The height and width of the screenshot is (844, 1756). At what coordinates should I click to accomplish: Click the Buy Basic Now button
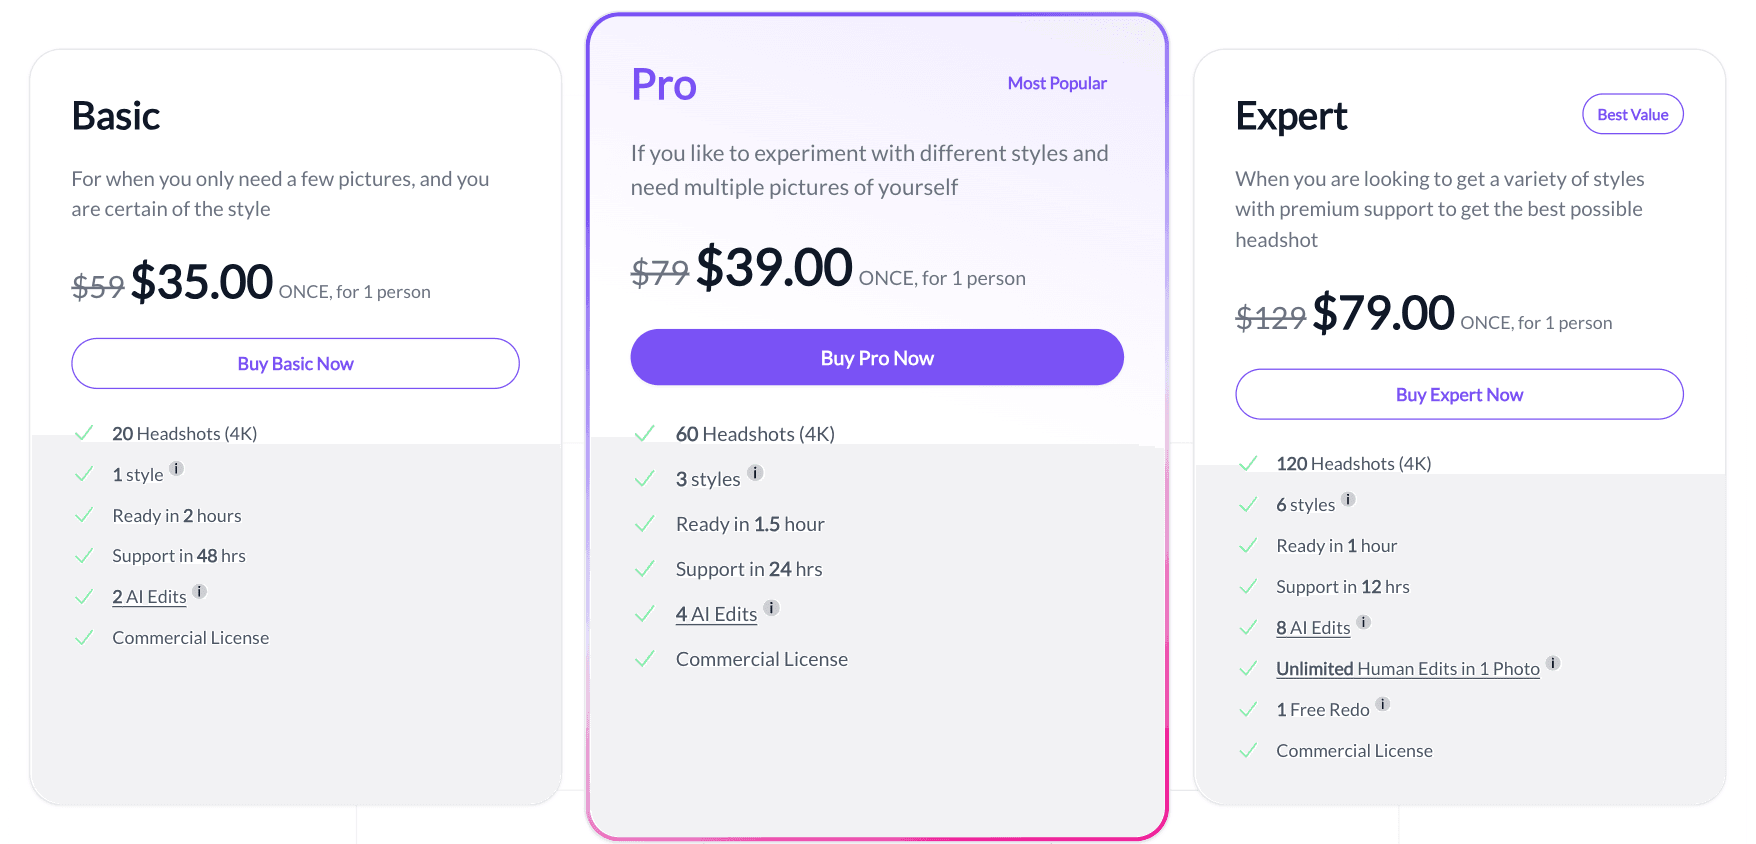pyautogui.click(x=295, y=363)
